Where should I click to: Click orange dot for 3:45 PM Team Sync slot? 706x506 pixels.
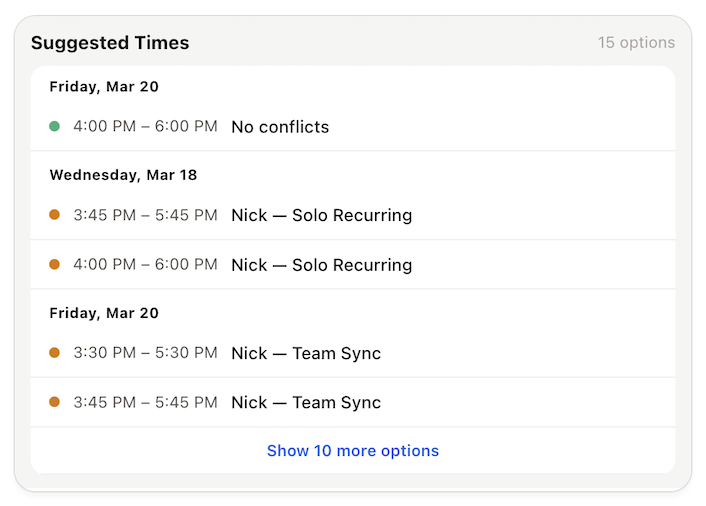[54, 403]
